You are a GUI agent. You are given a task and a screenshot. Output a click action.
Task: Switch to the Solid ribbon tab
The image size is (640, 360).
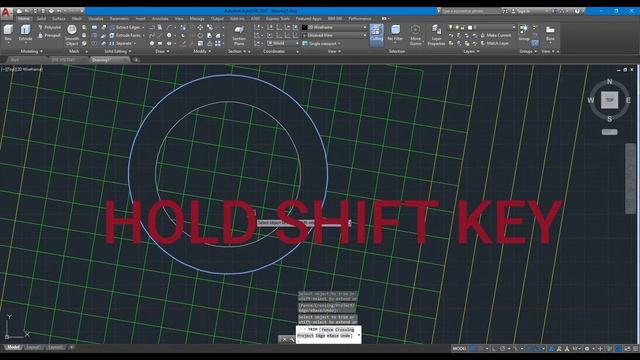click(x=42, y=19)
